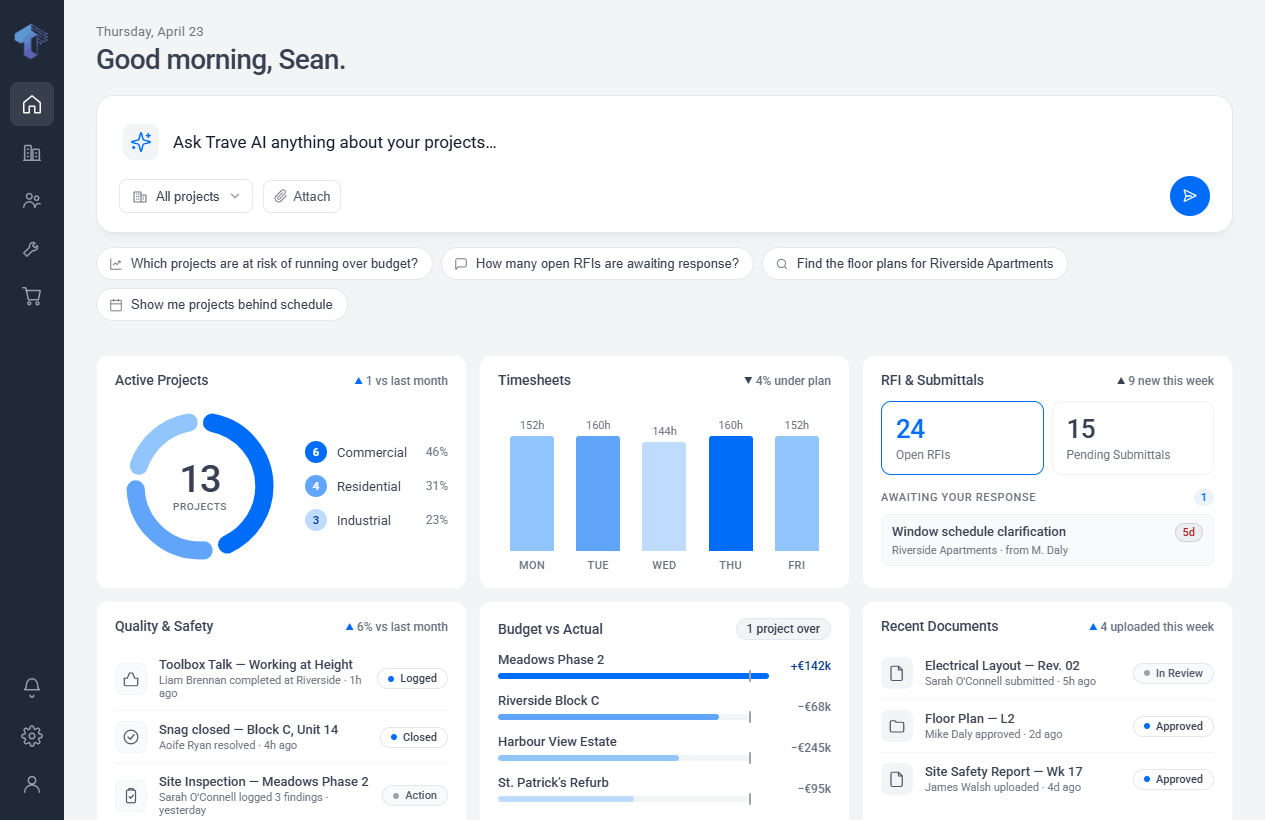Open the shopping cart icon in the sidebar
The height and width of the screenshot is (820, 1265).
32,297
